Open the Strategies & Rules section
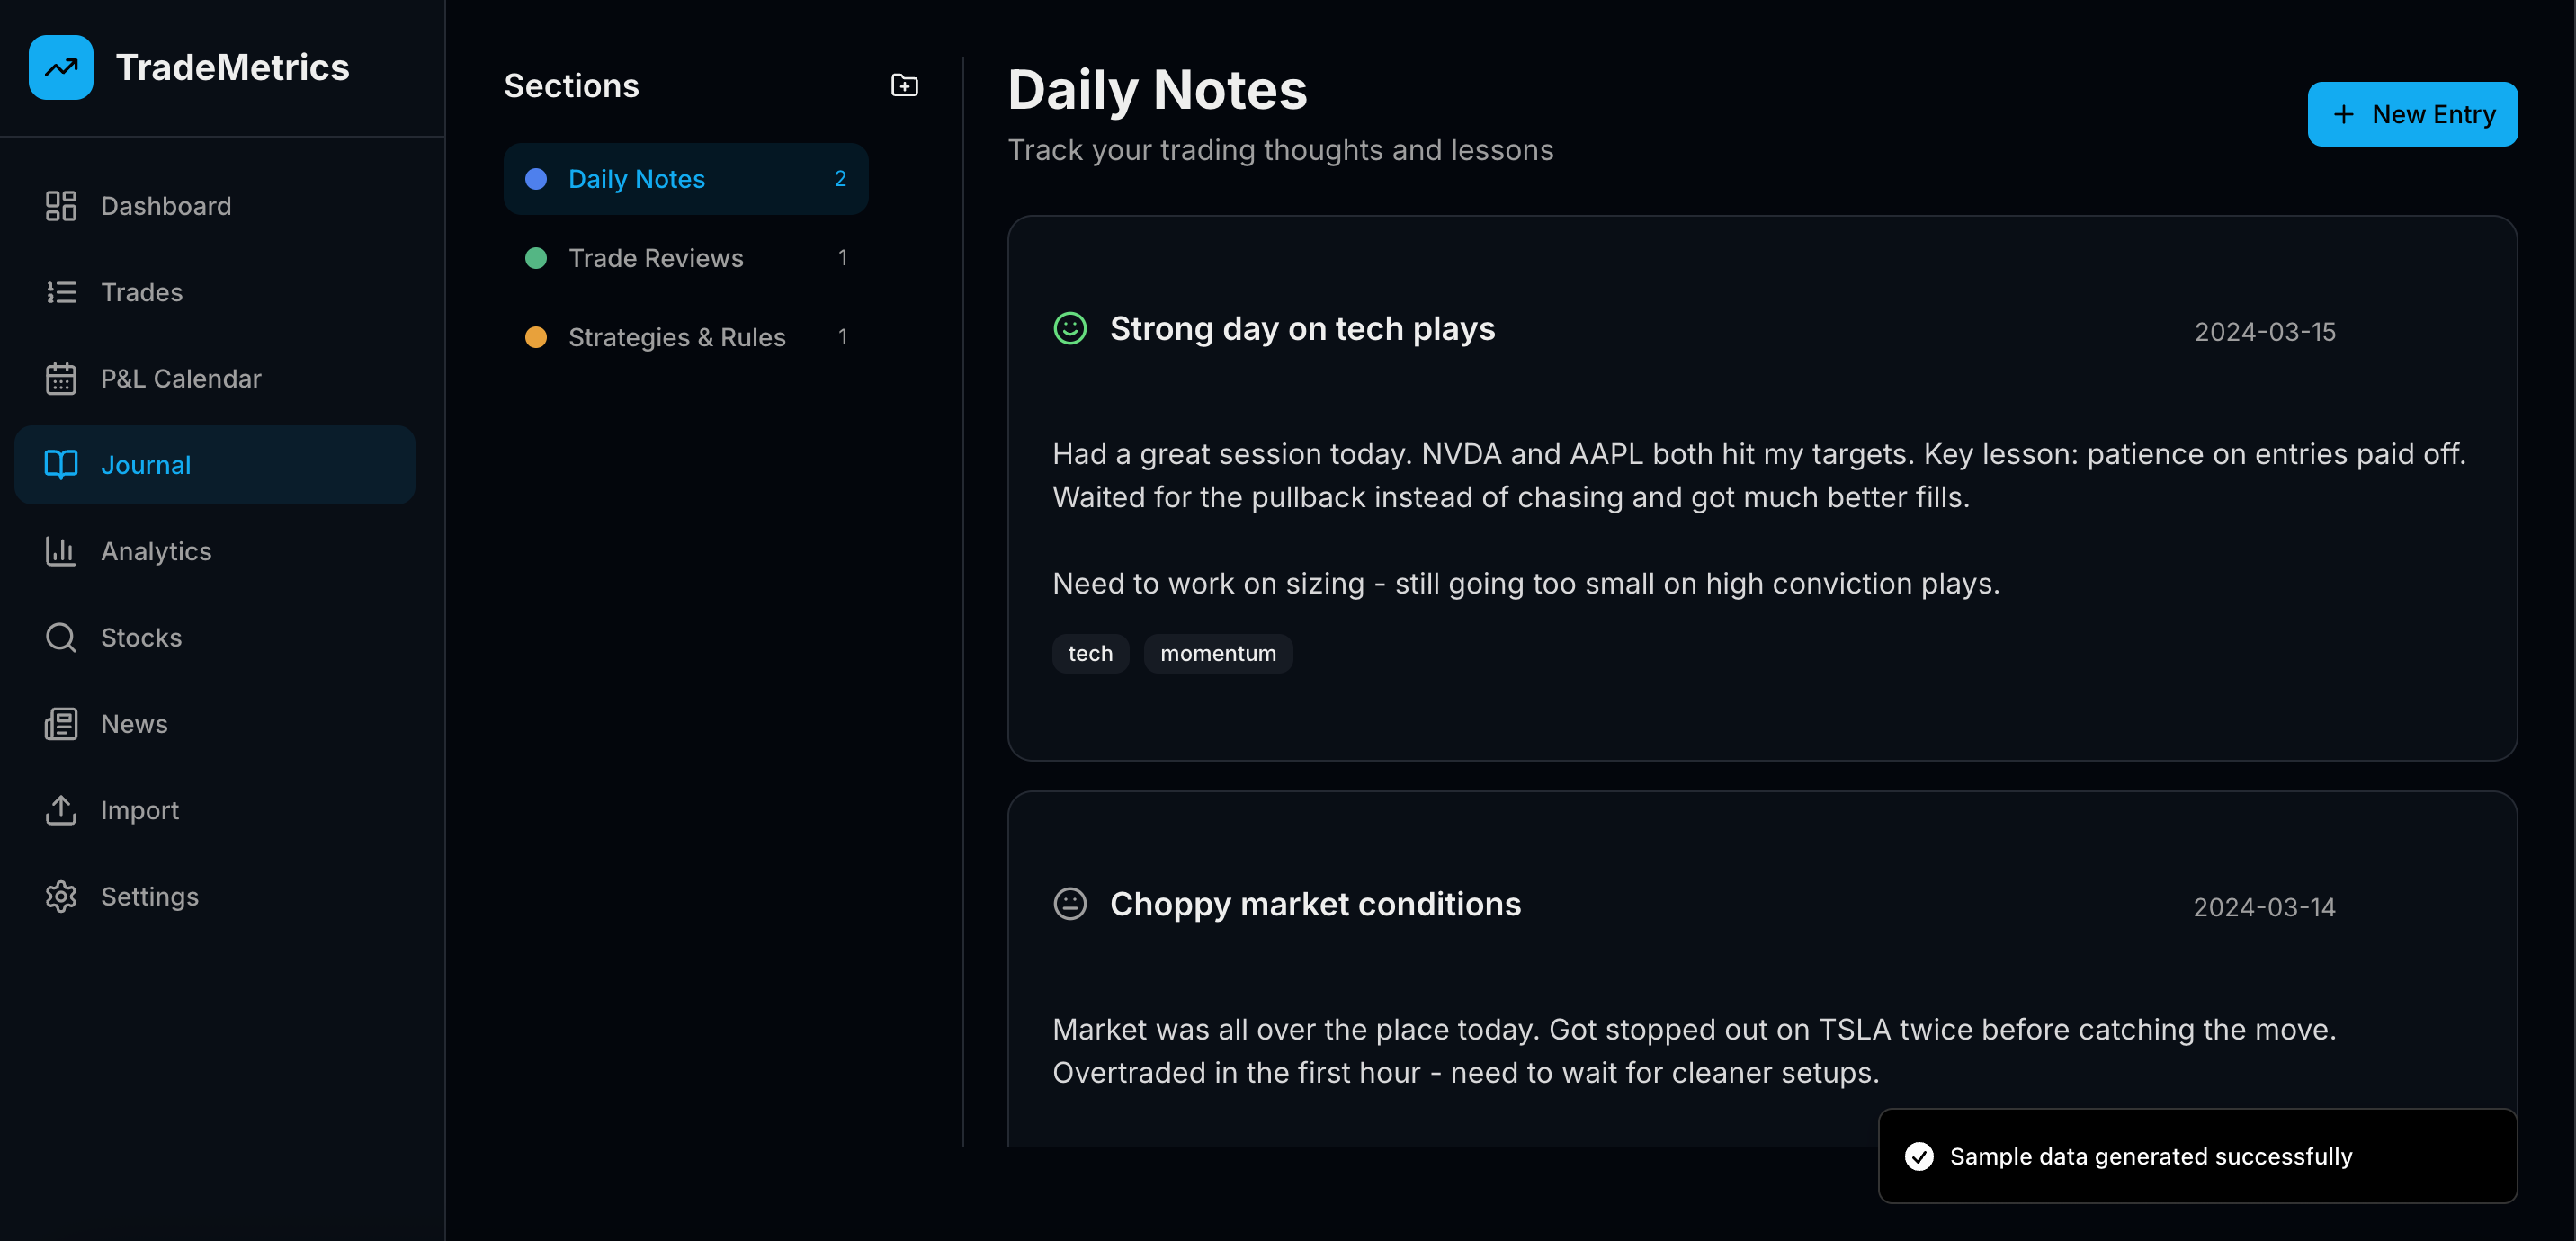 tap(677, 337)
